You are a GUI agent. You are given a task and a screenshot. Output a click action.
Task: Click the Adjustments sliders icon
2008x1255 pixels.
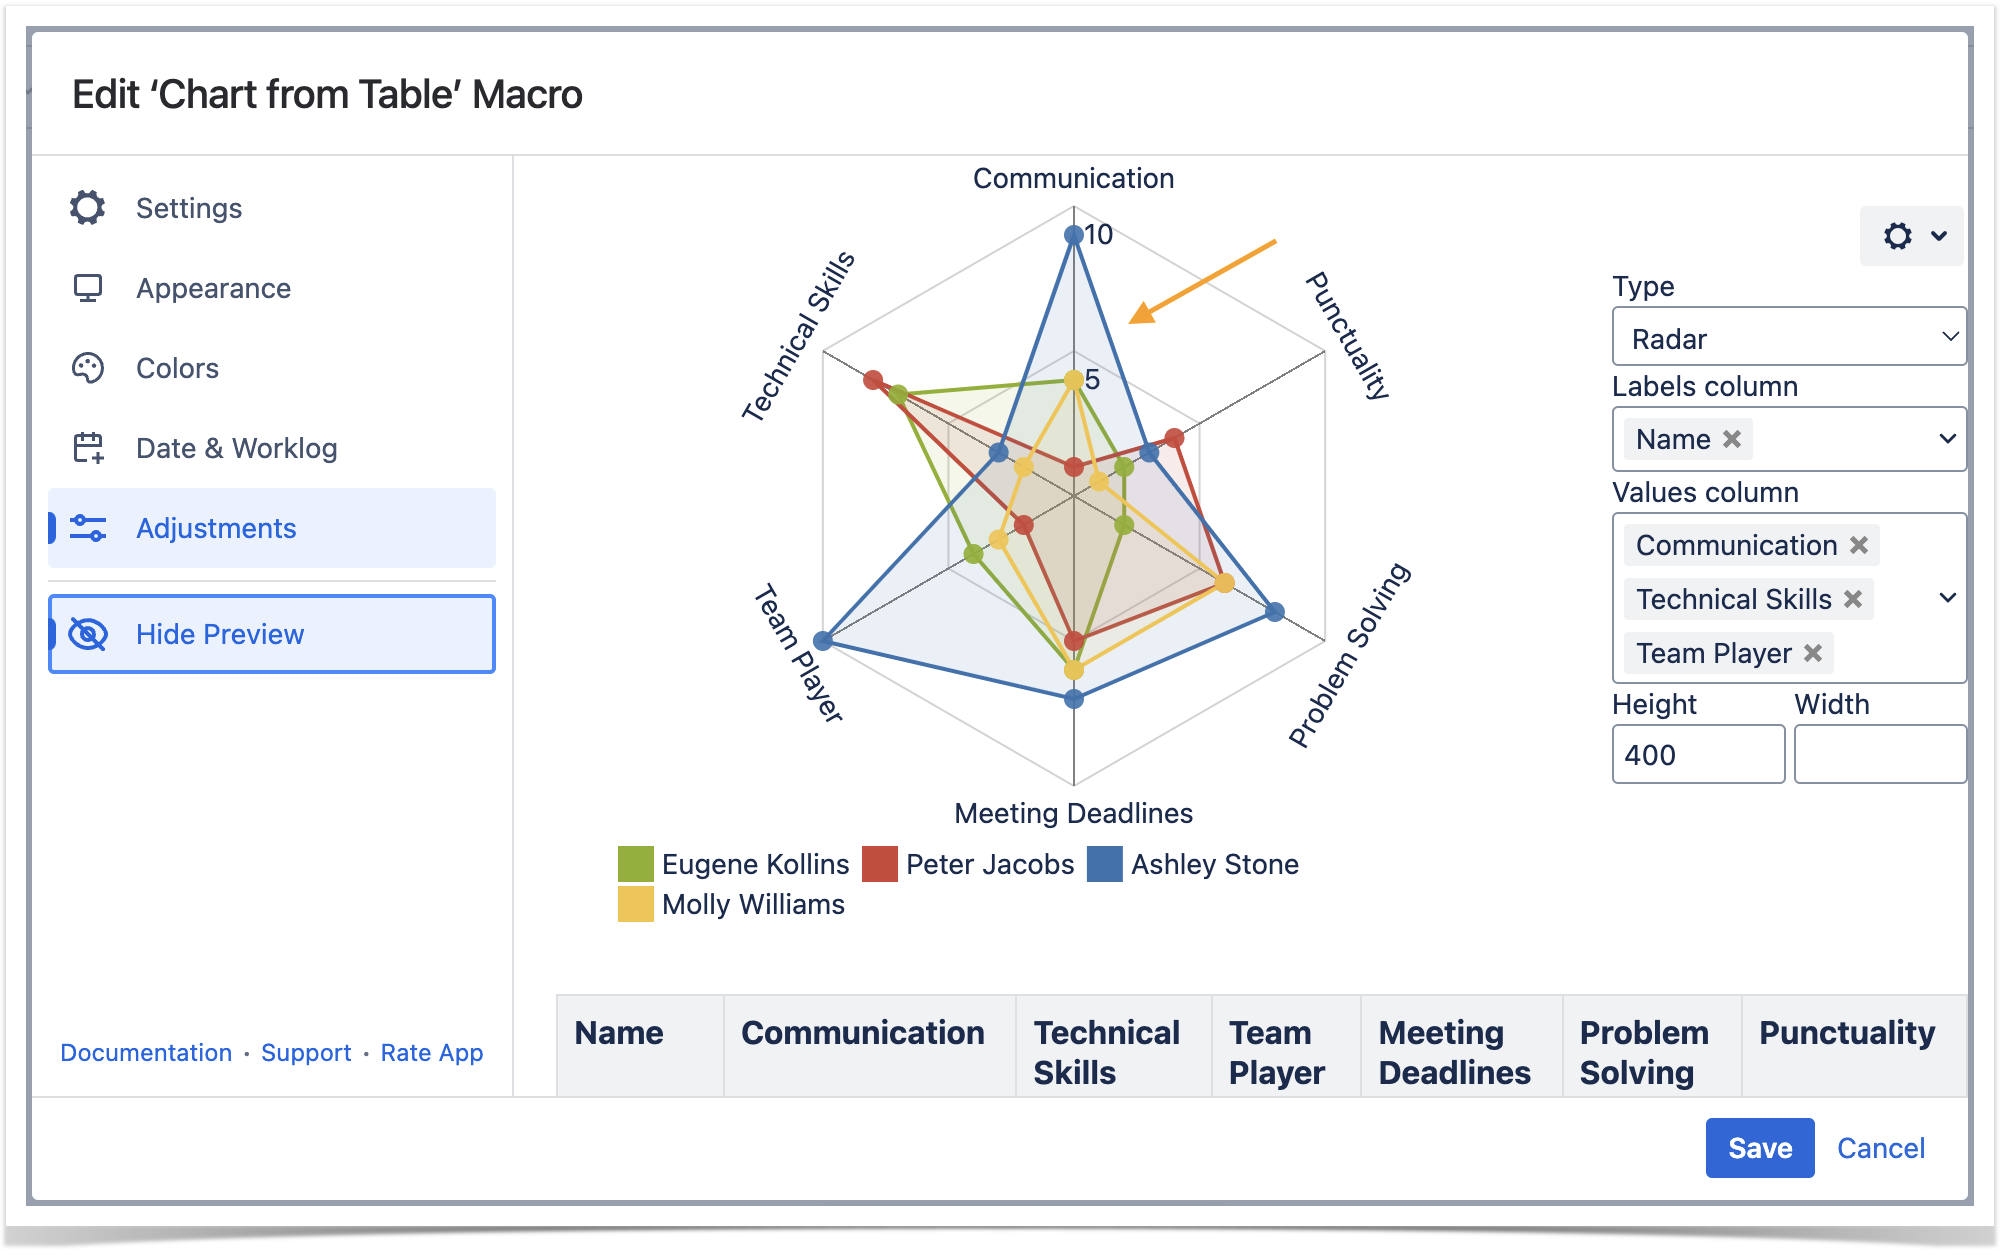pos(88,528)
